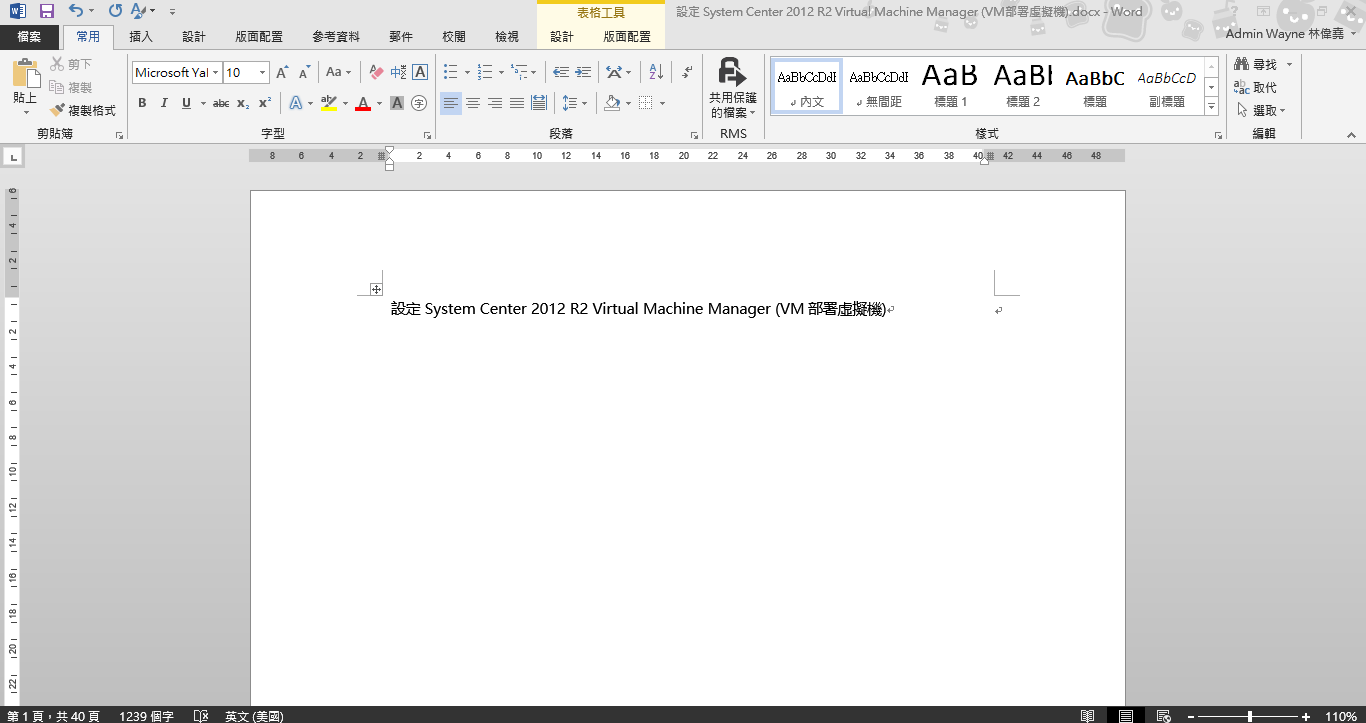Decrease font size with shrink font icon
The image size is (1366, 723).
(307, 72)
